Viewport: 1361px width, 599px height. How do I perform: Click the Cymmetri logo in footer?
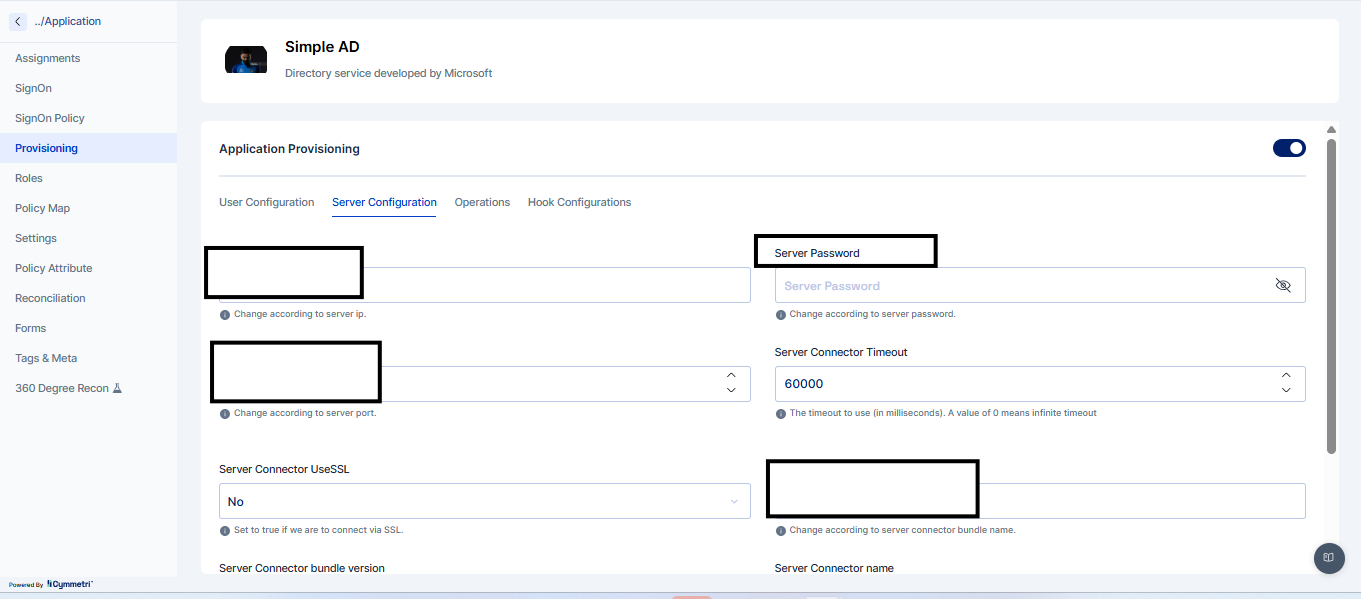(69, 584)
